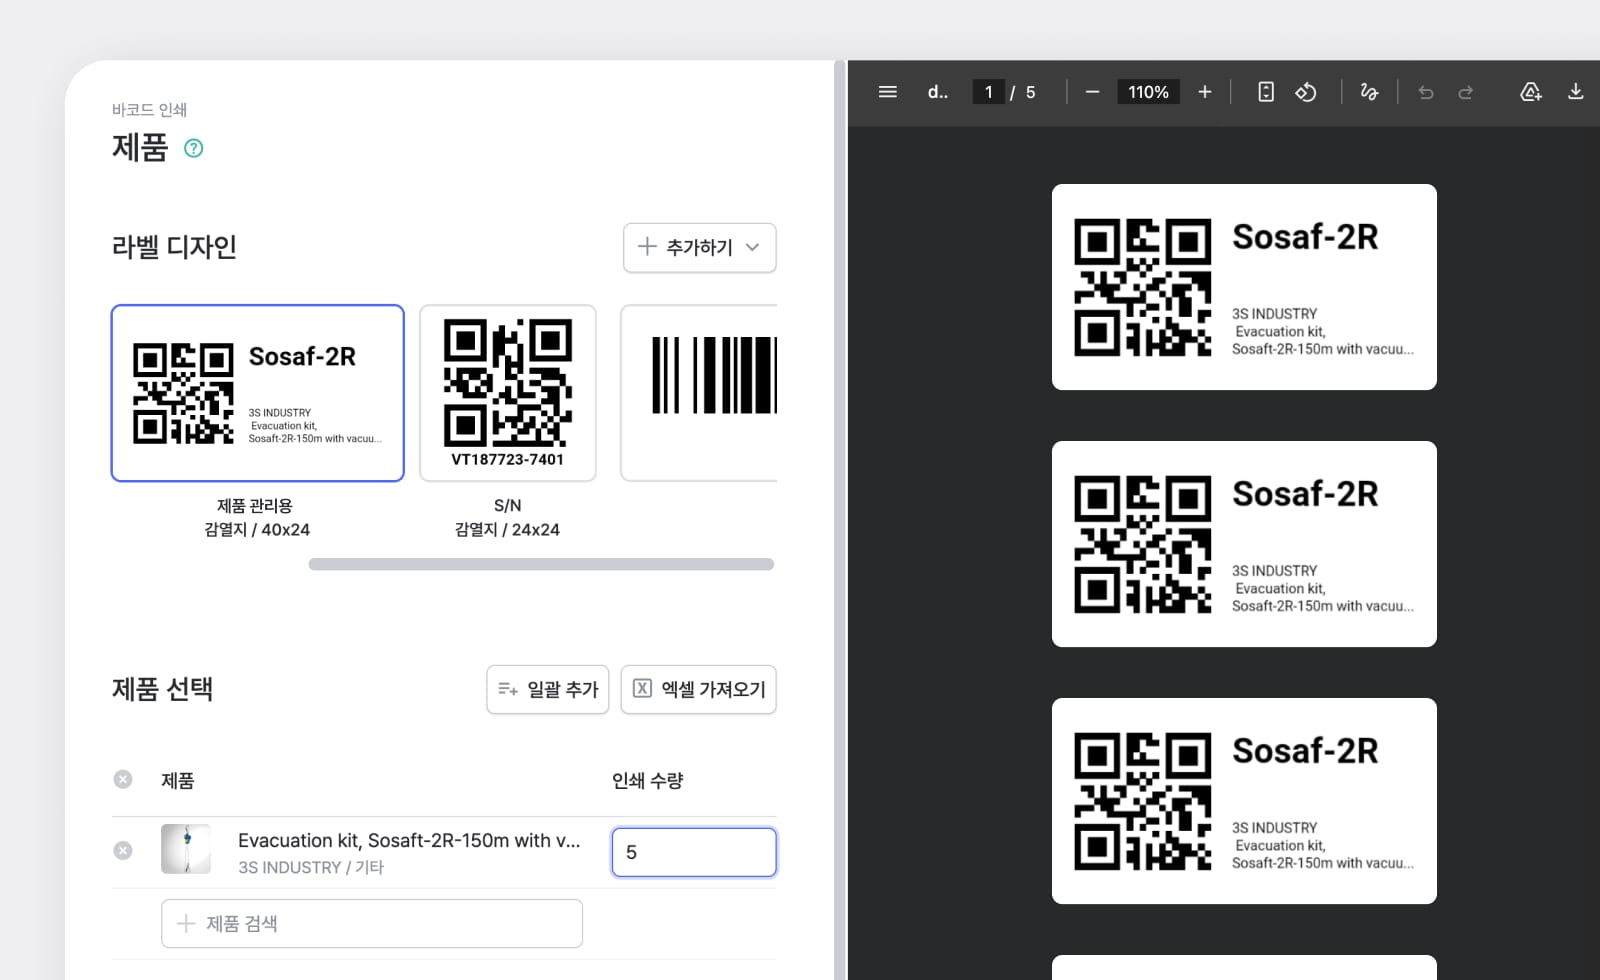Open the 추가하기 dropdown button
The height and width of the screenshot is (980, 1600).
pos(700,247)
